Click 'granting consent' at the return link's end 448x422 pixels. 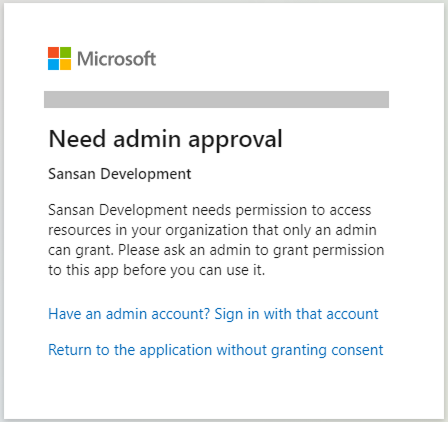327,351
